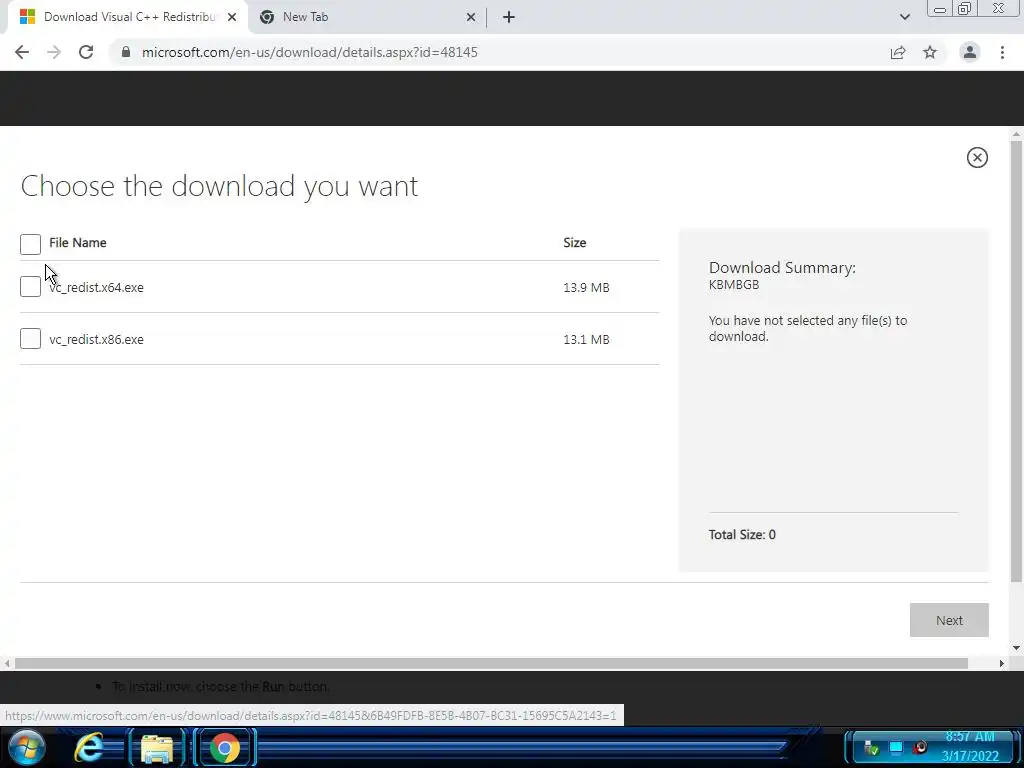
Task: Check vc_redist.x86.exe checkbox
Action: [30, 338]
